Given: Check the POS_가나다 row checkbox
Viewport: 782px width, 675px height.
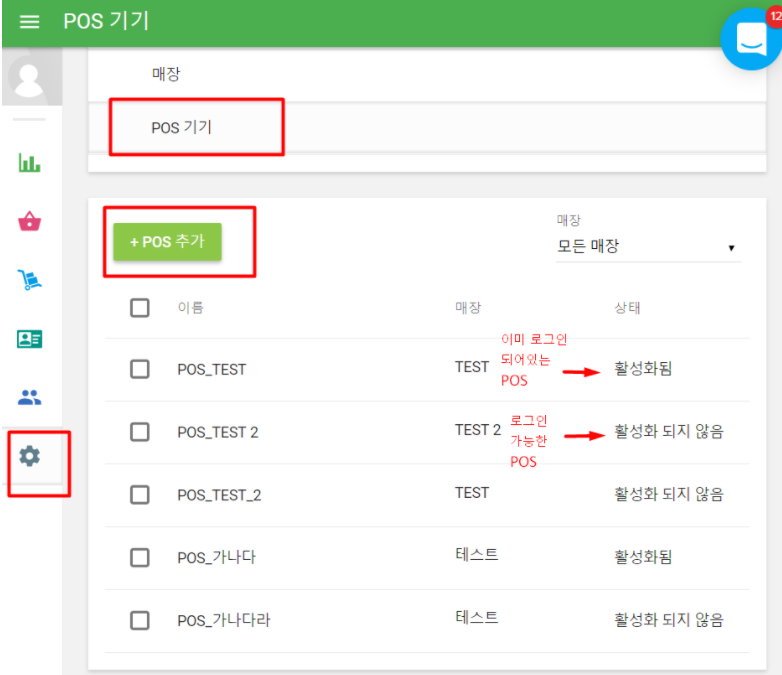Looking at the screenshot, I should coord(140,557).
